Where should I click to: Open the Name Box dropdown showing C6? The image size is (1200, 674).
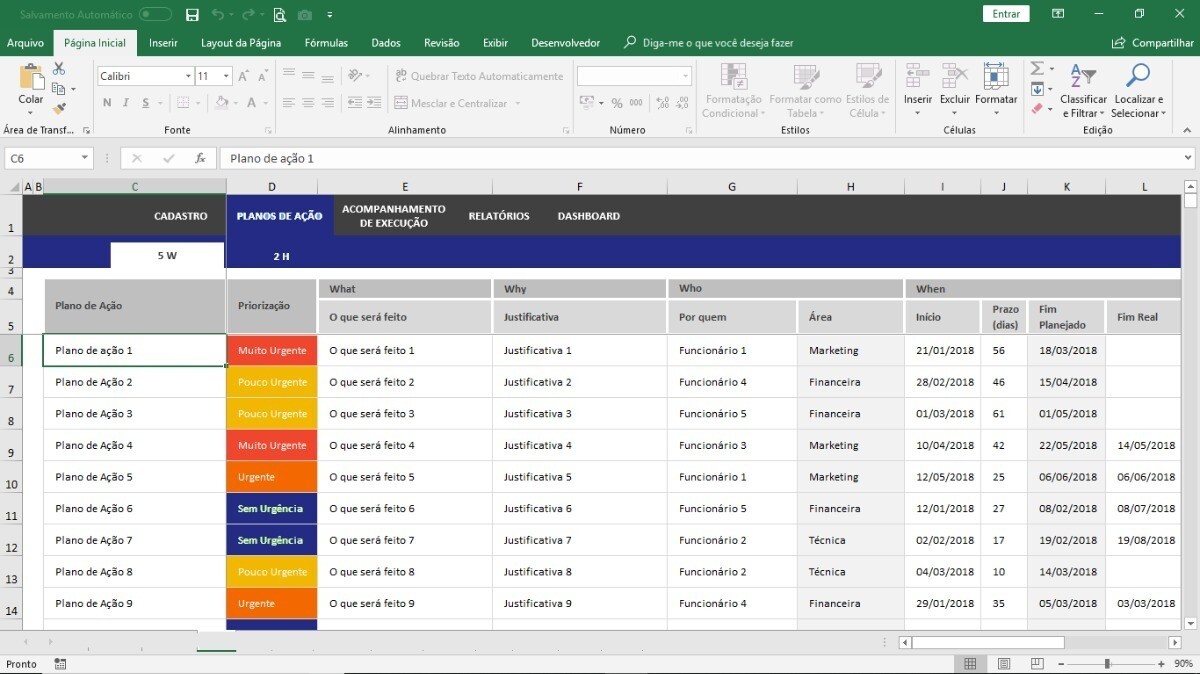(x=84, y=158)
